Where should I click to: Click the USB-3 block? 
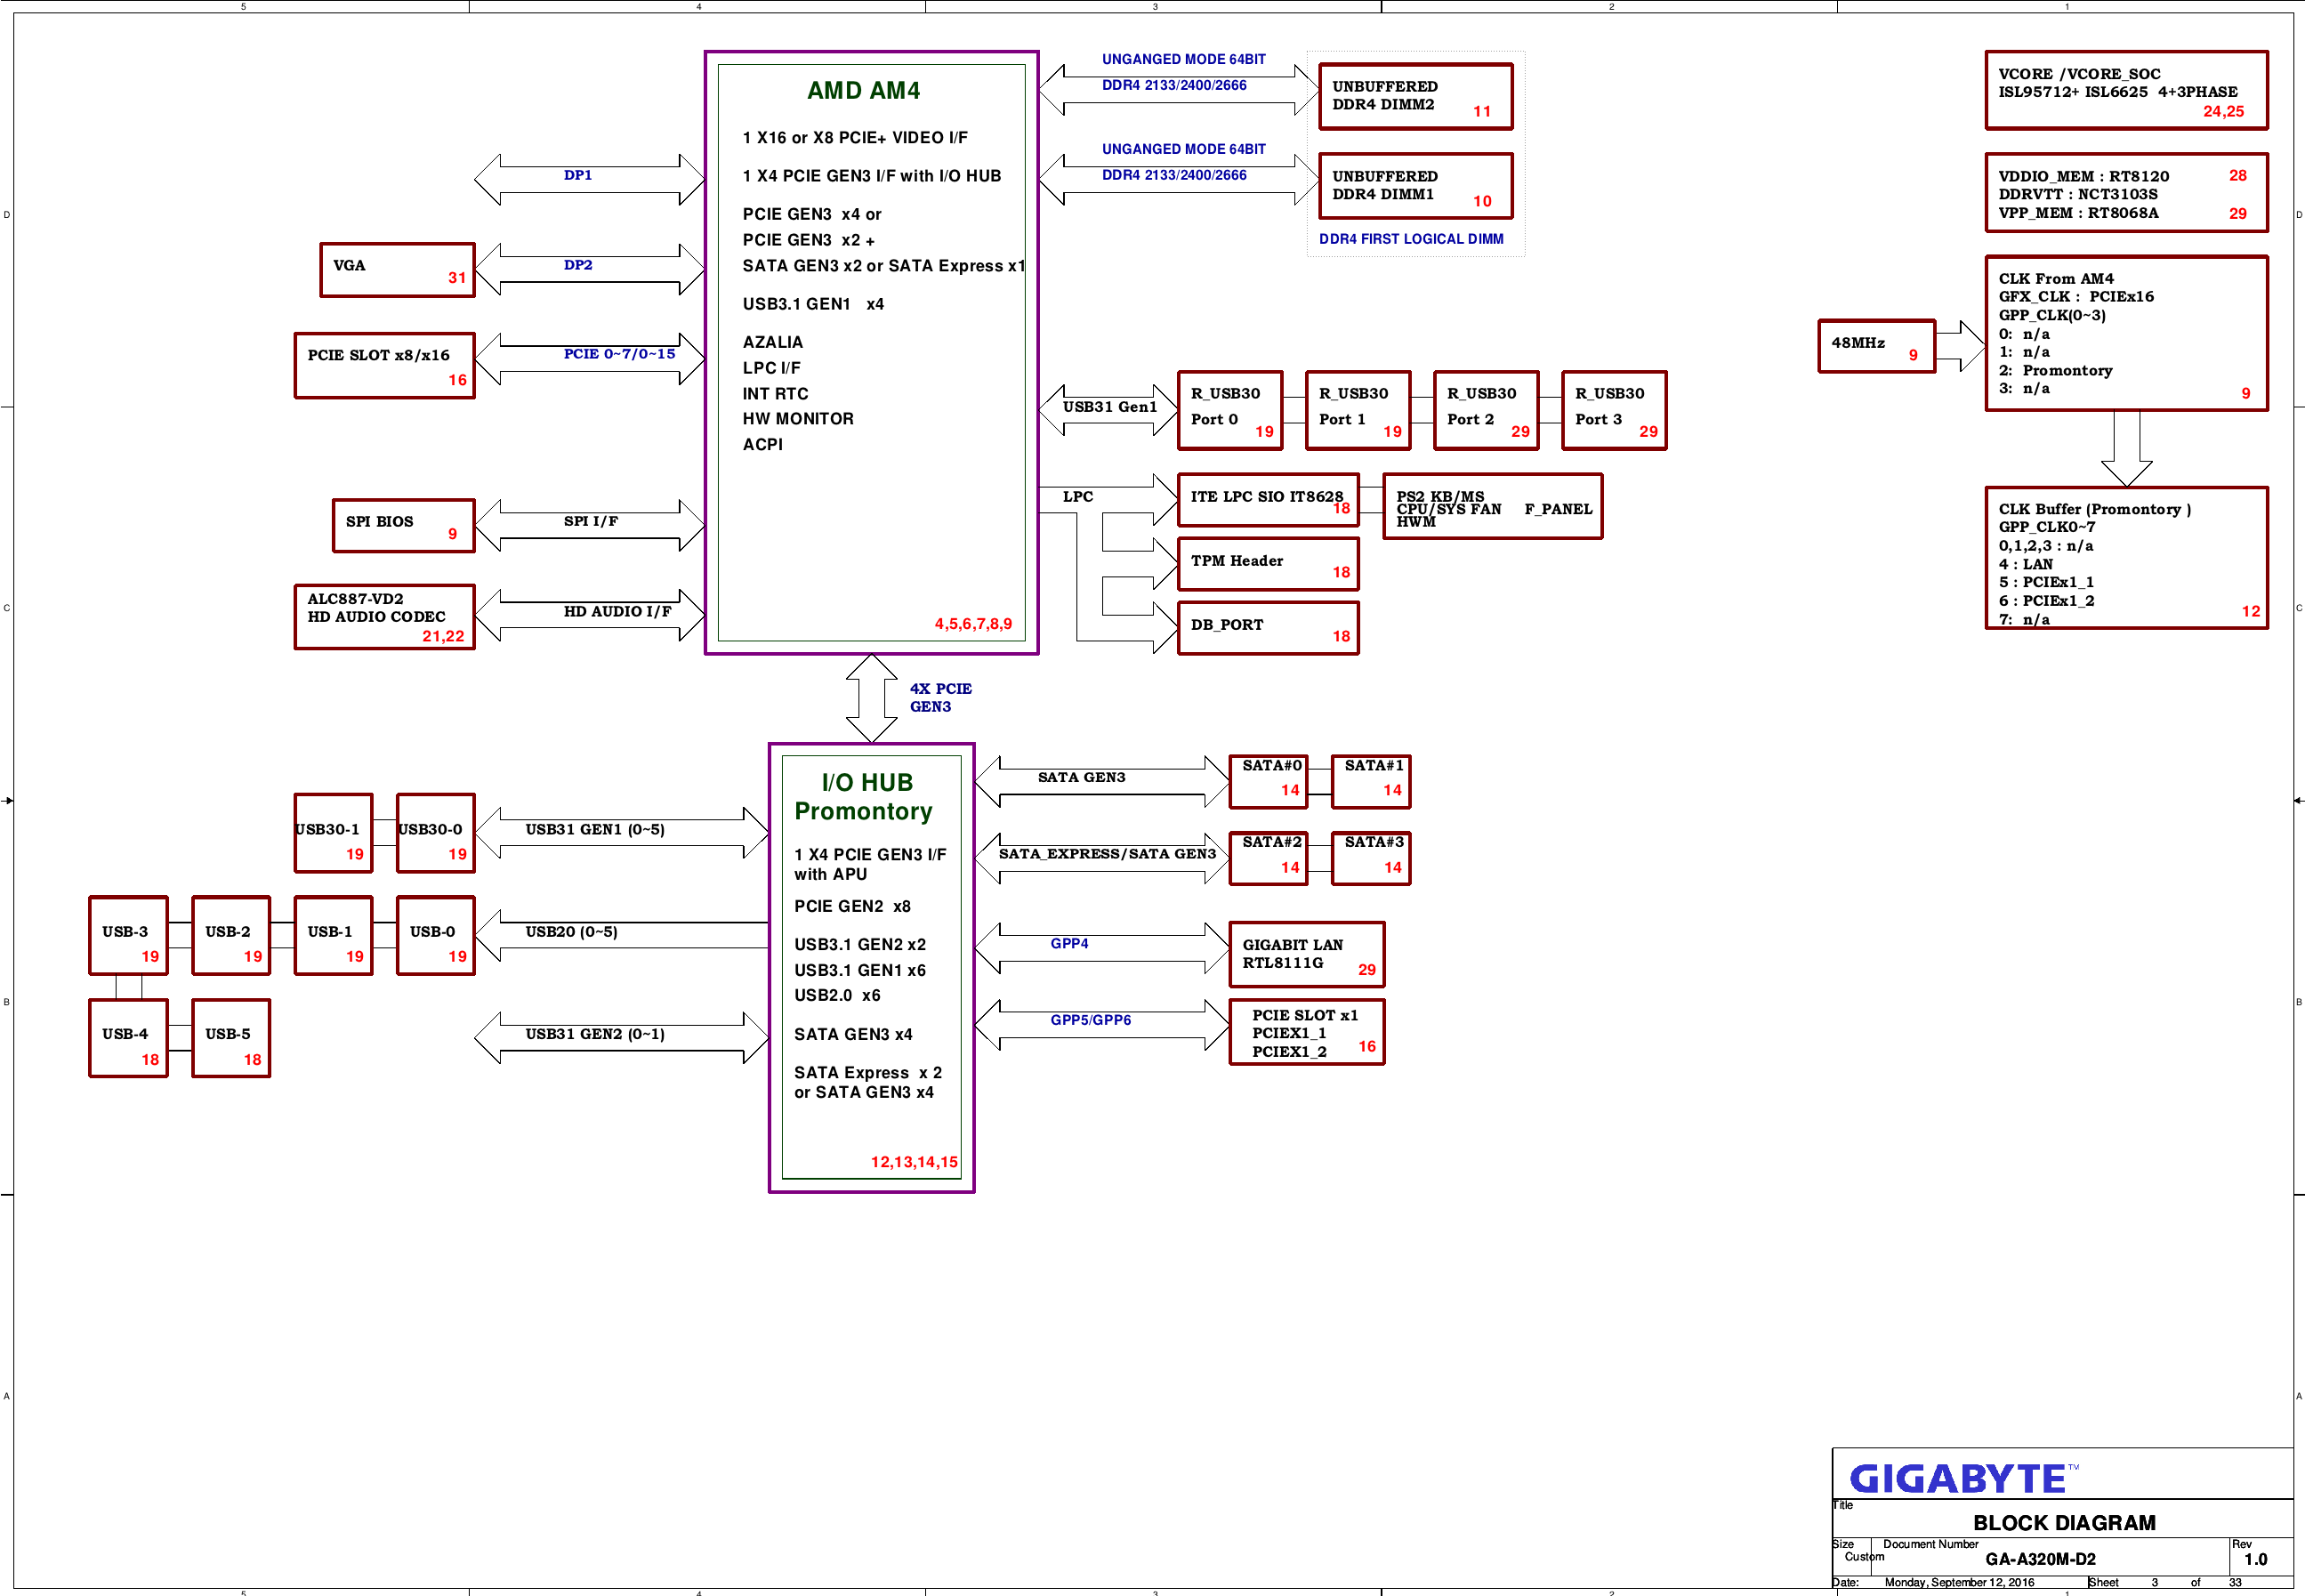pyautogui.click(x=128, y=936)
